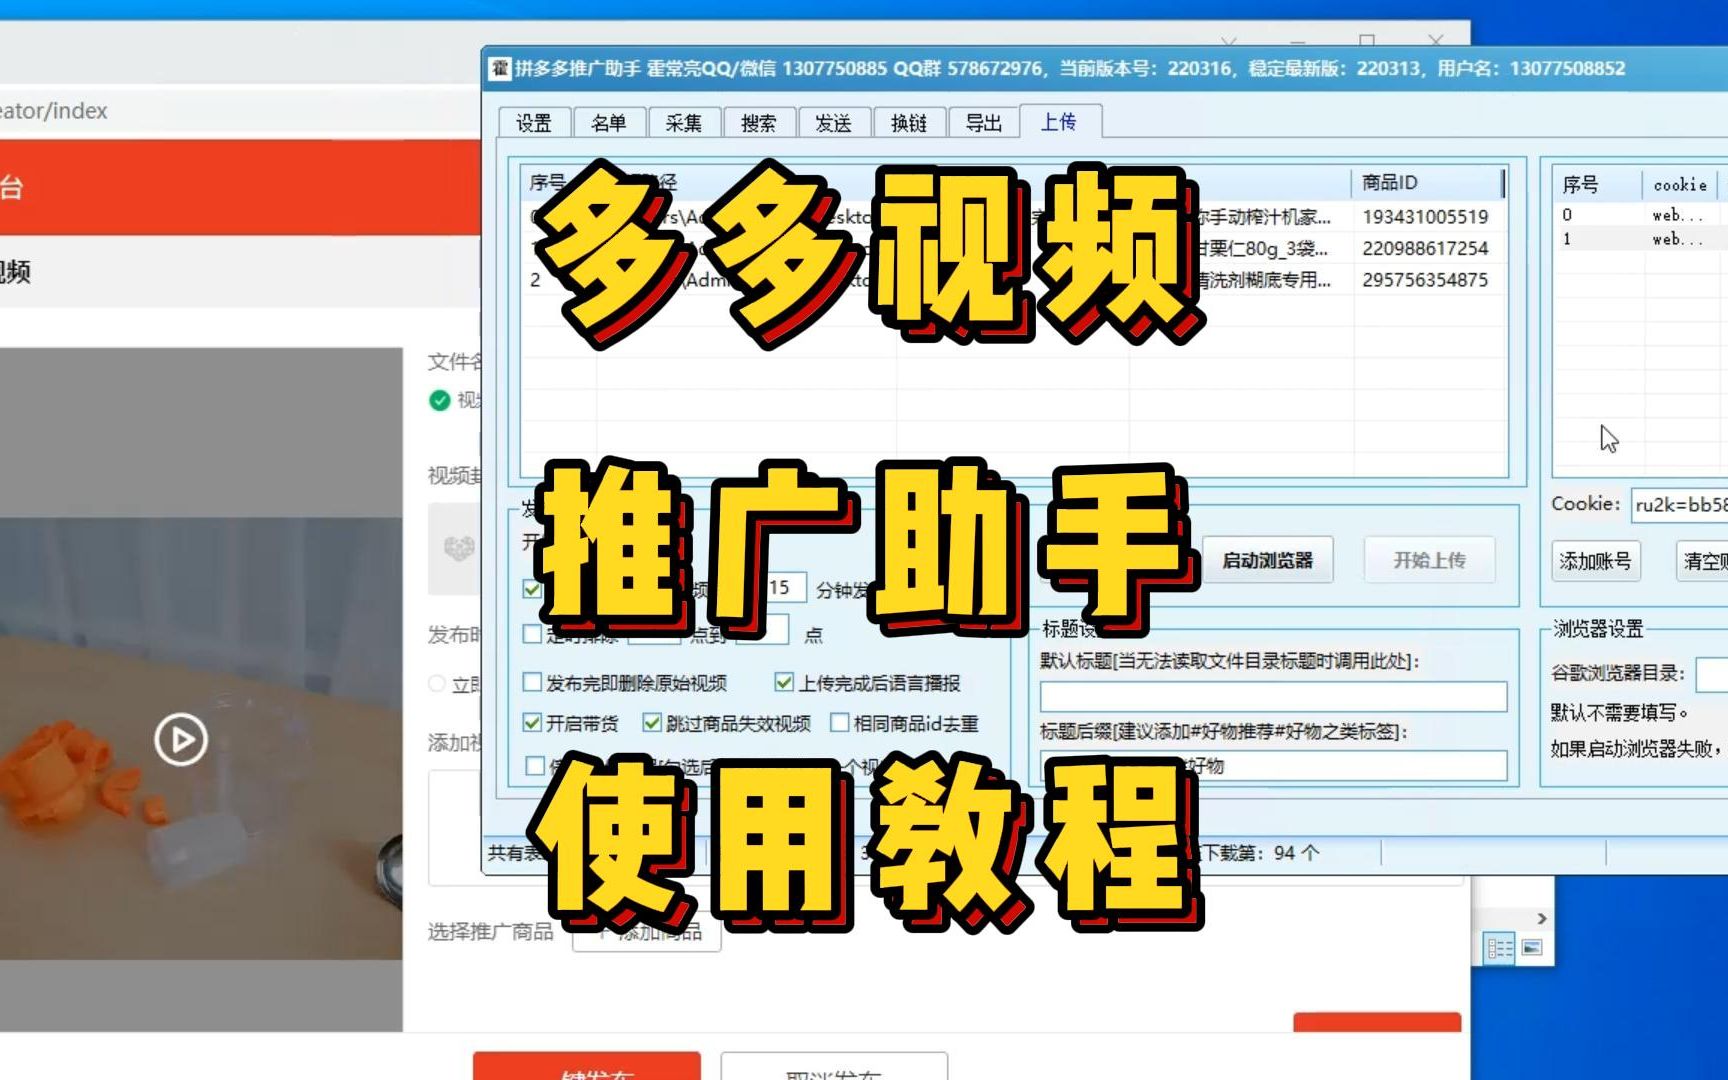Viewport: 1728px width, 1080px height.
Task: Switch to the 换链 tab
Action: click(x=909, y=122)
